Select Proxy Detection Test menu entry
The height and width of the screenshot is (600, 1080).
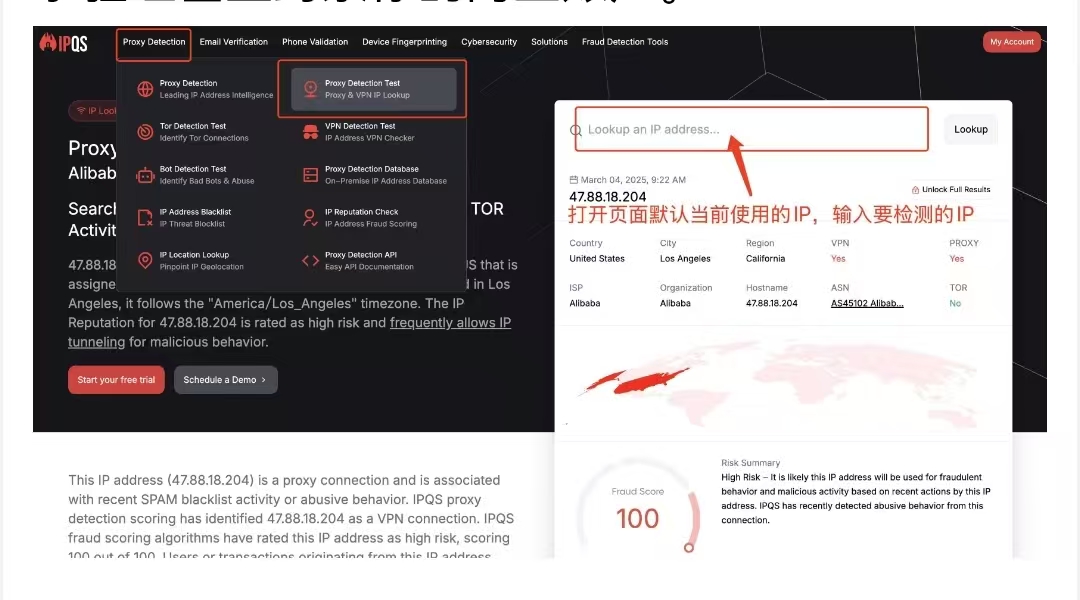point(373,89)
